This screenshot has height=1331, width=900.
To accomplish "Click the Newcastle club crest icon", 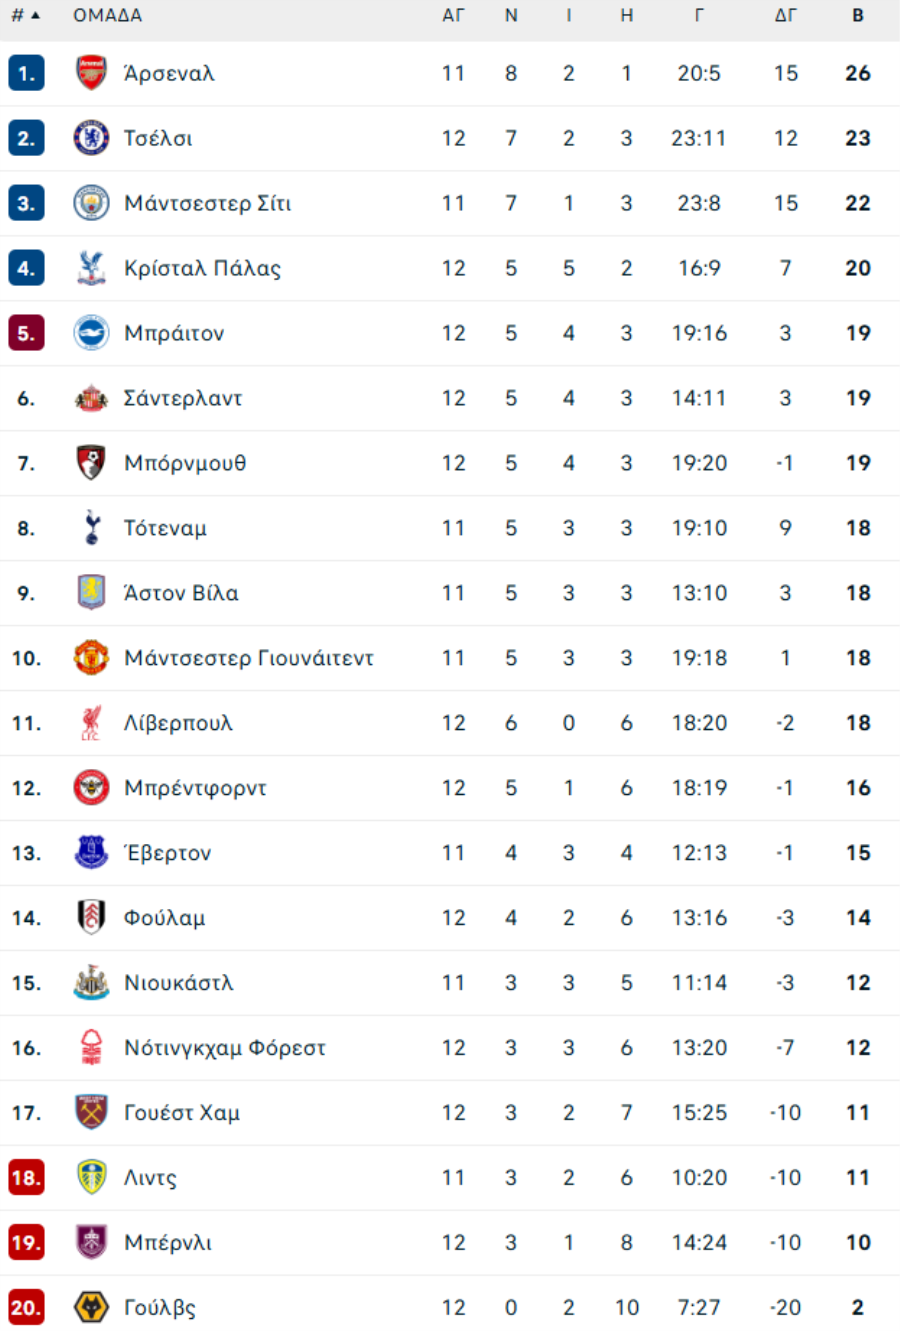I will (91, 983).
